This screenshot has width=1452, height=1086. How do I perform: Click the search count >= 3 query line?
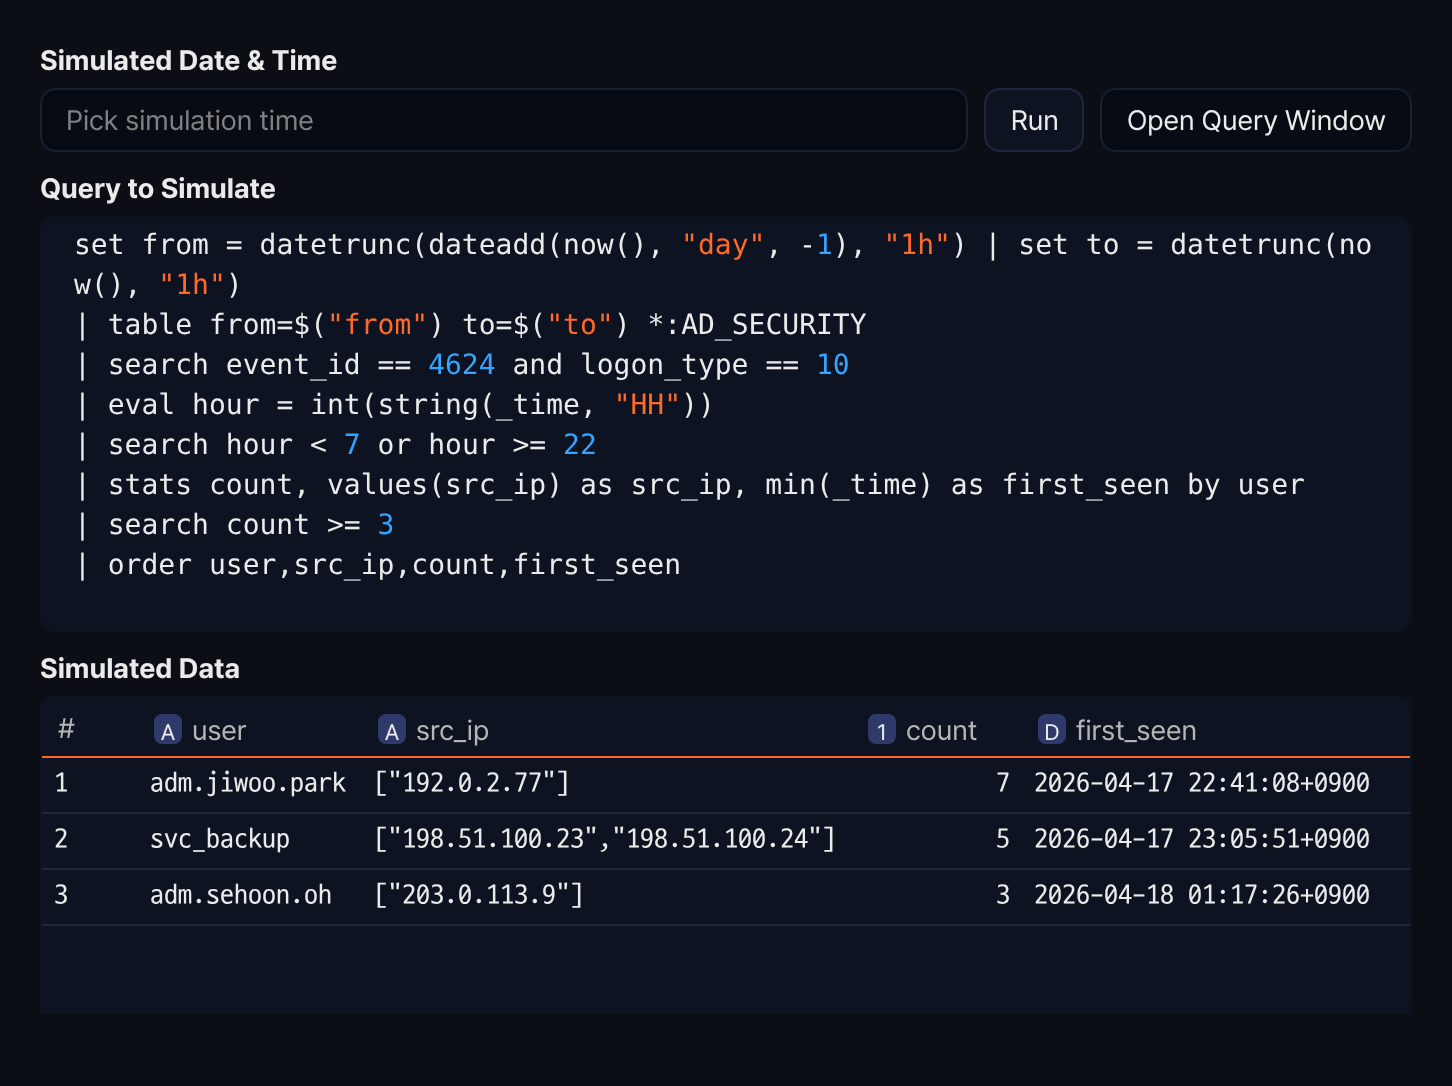(x=235, y=525)
